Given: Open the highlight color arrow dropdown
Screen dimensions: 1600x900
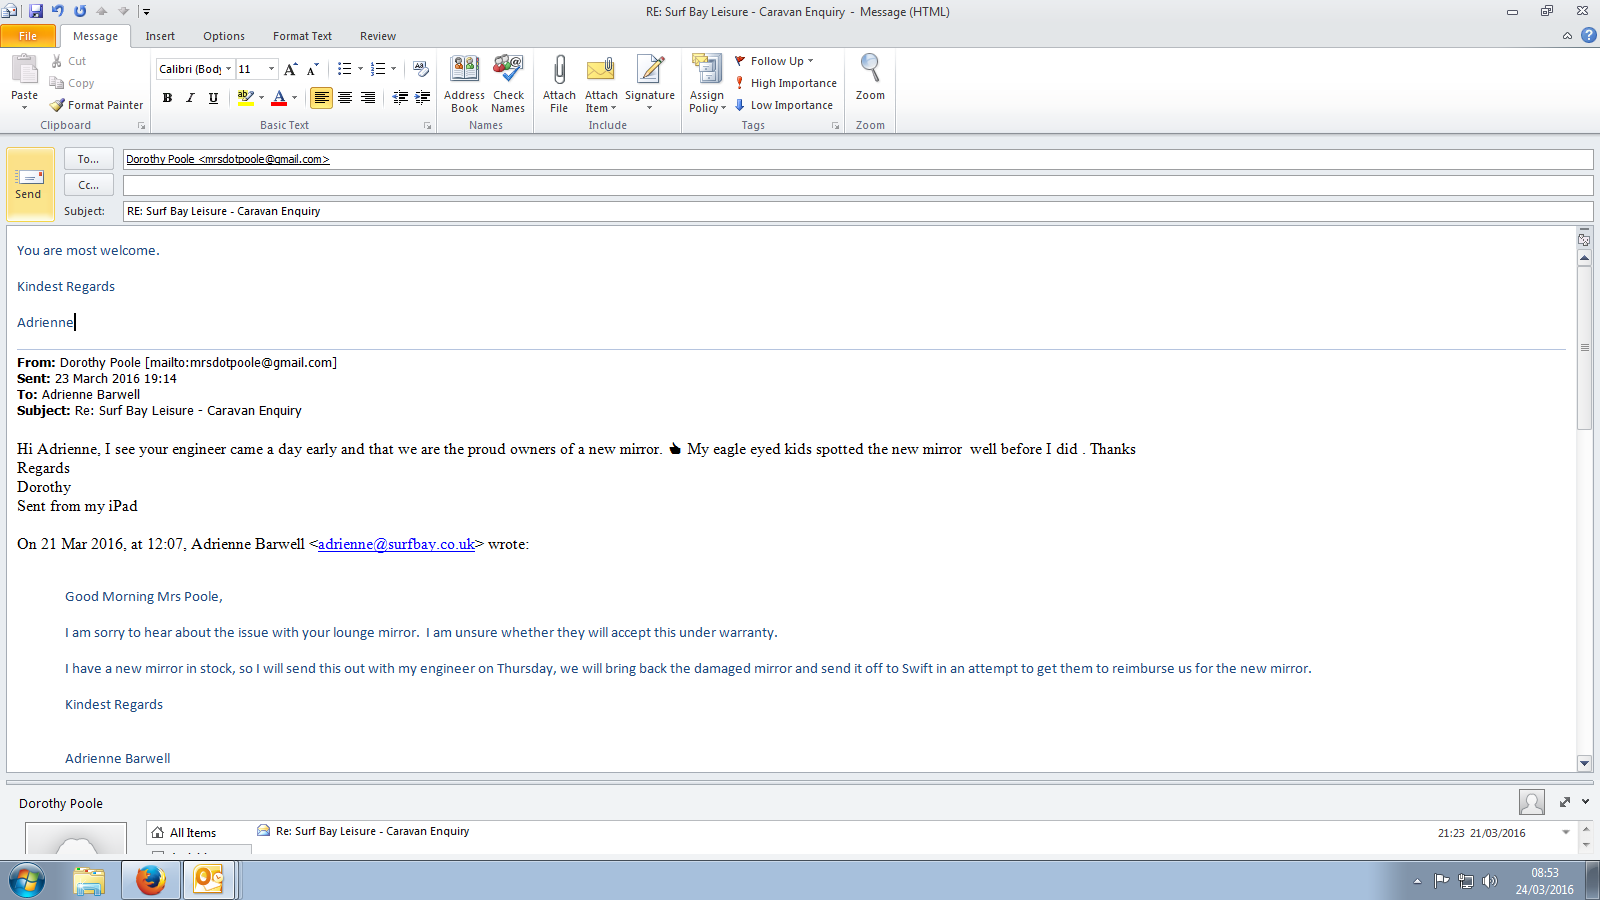Looking at the screenshot, I should pos(261,97).
